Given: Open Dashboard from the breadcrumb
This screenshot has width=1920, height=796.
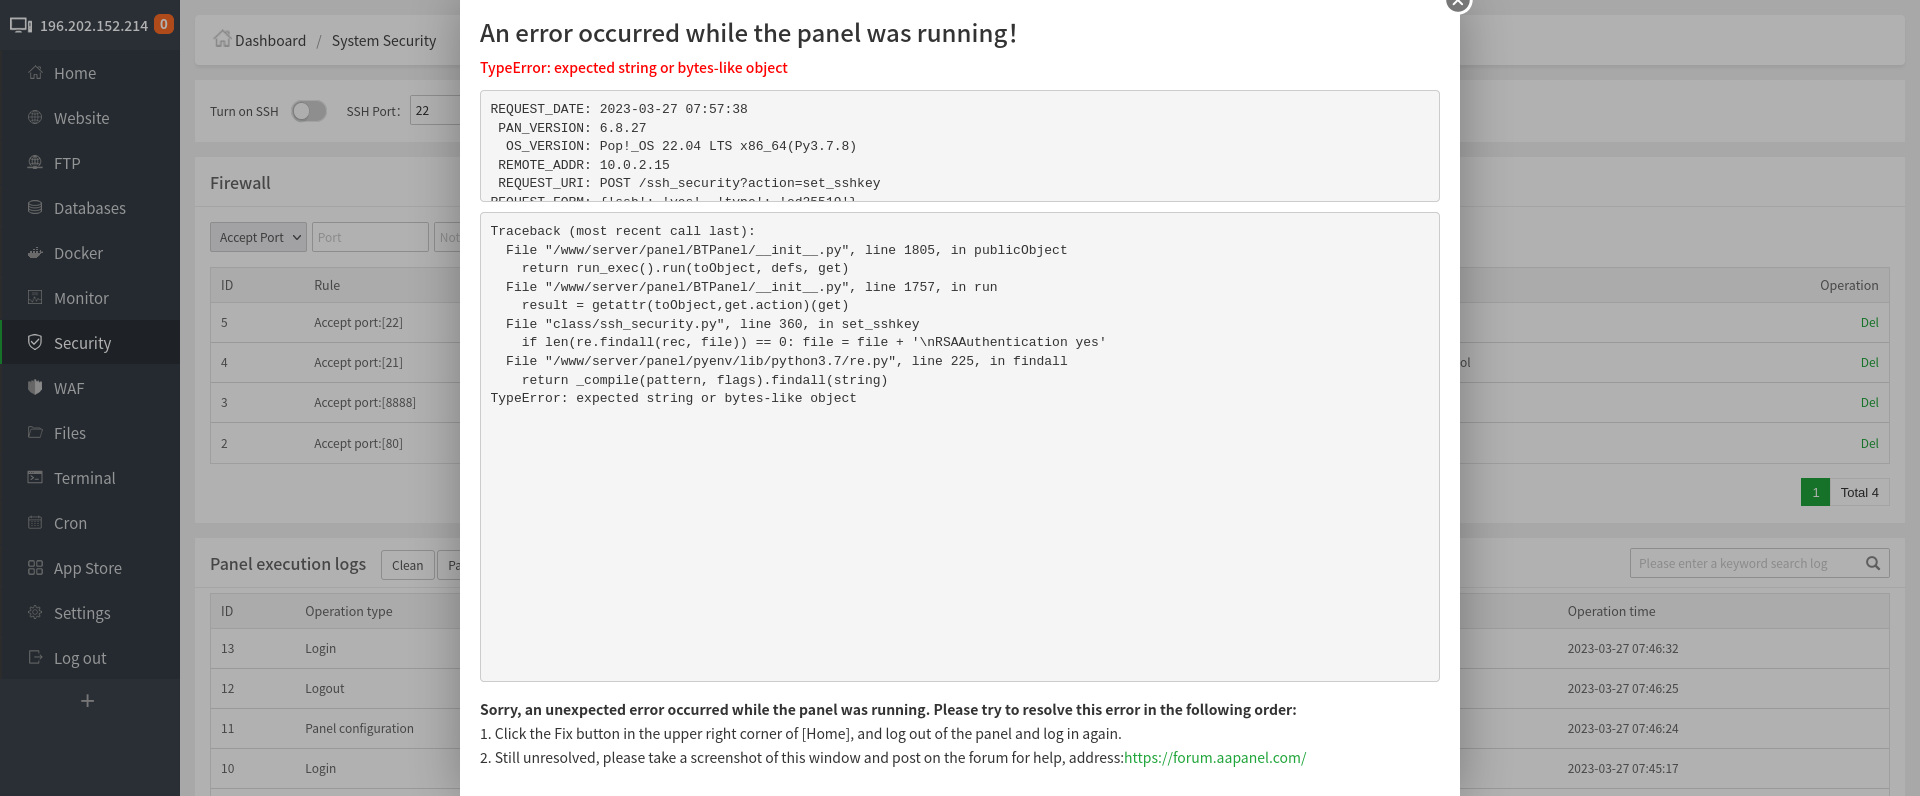Looking at the screenshot, I should click(x=269, y=40).
